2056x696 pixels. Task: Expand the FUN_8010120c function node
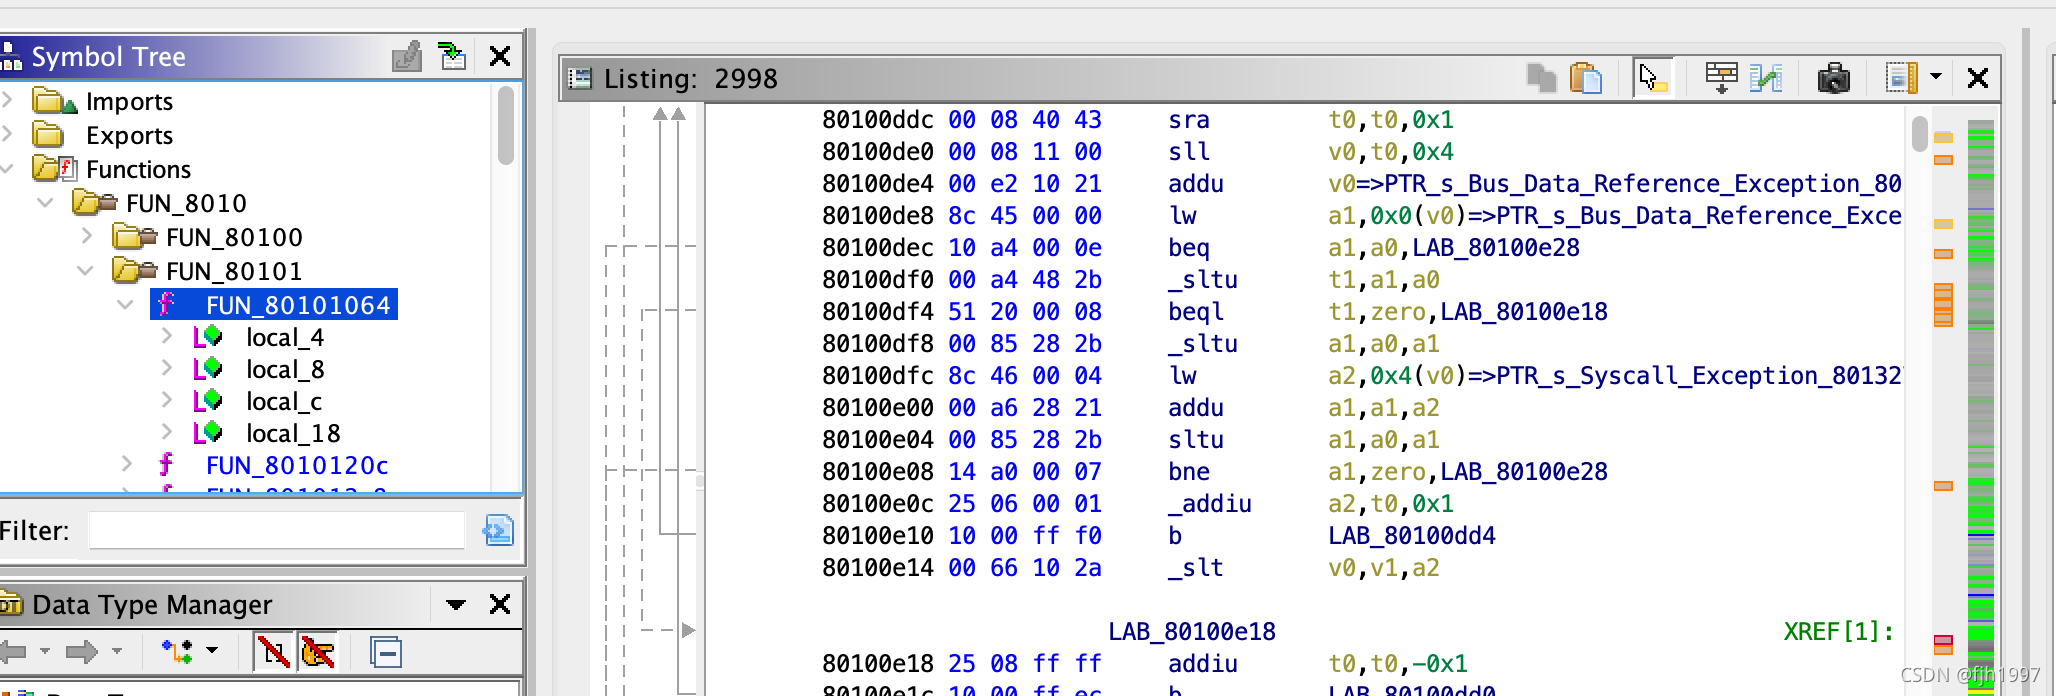[x=126, y=464]
